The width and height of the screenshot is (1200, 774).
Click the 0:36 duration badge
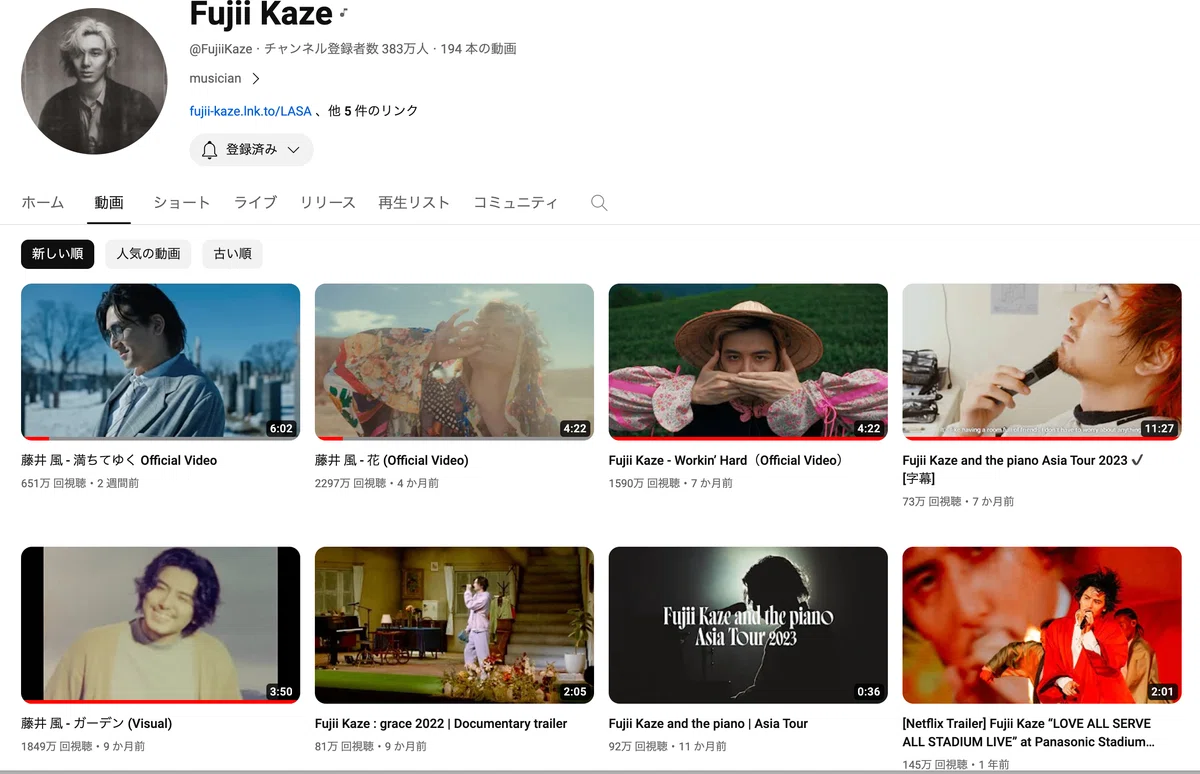click(x=869, y=691)
